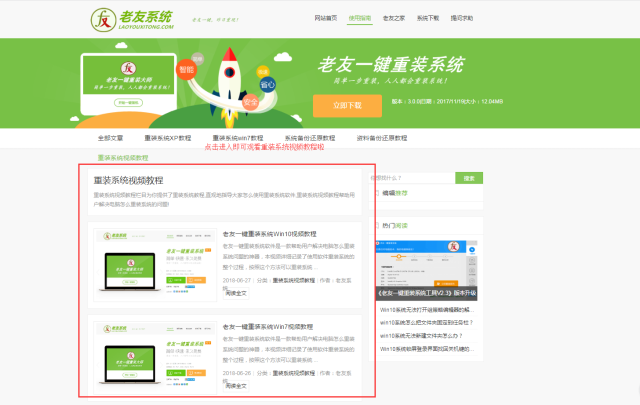Click the 编辑推荐 sidebar heading
Viewport: 640px width, 405px height.
click(395, 193)
